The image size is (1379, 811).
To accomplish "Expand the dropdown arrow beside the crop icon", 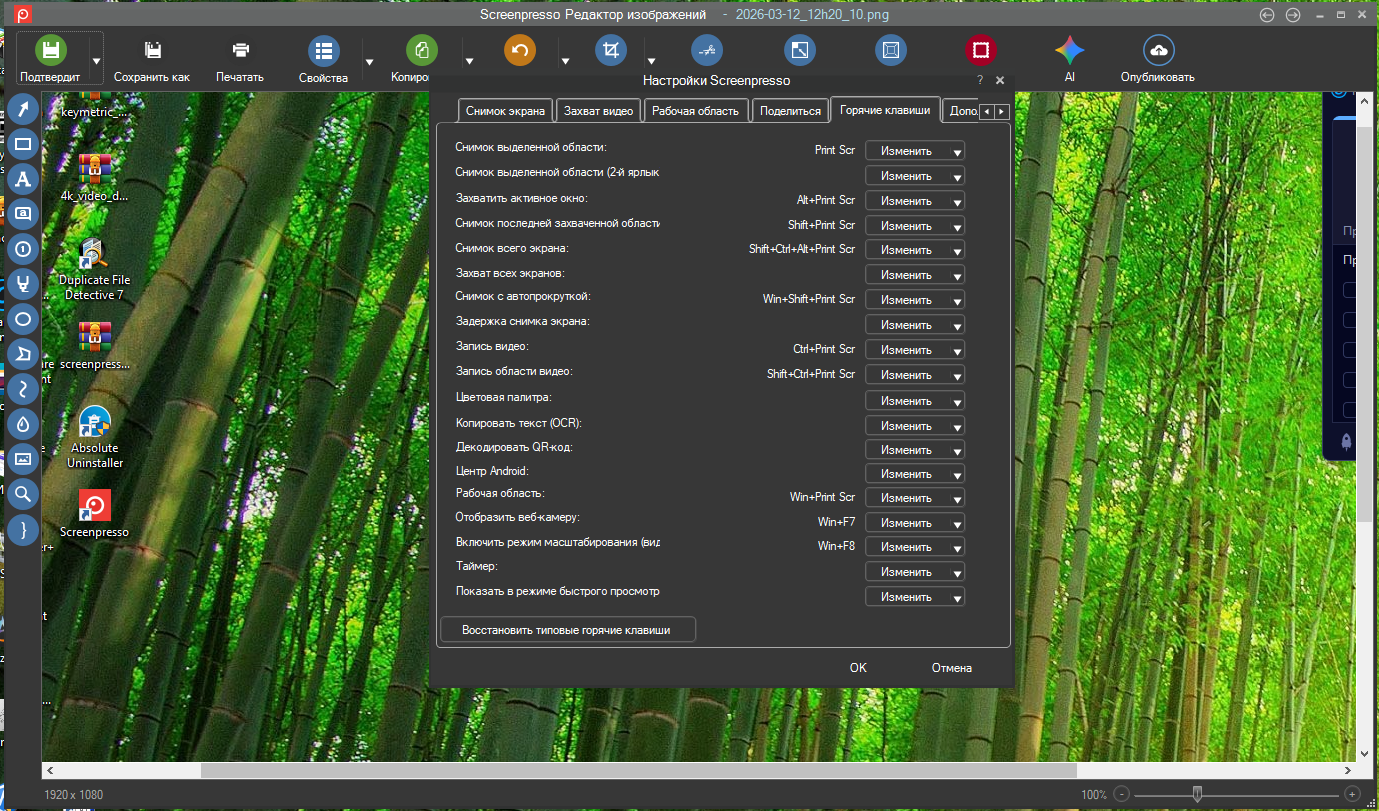I will pyautogui.click(x=651, y=61).
